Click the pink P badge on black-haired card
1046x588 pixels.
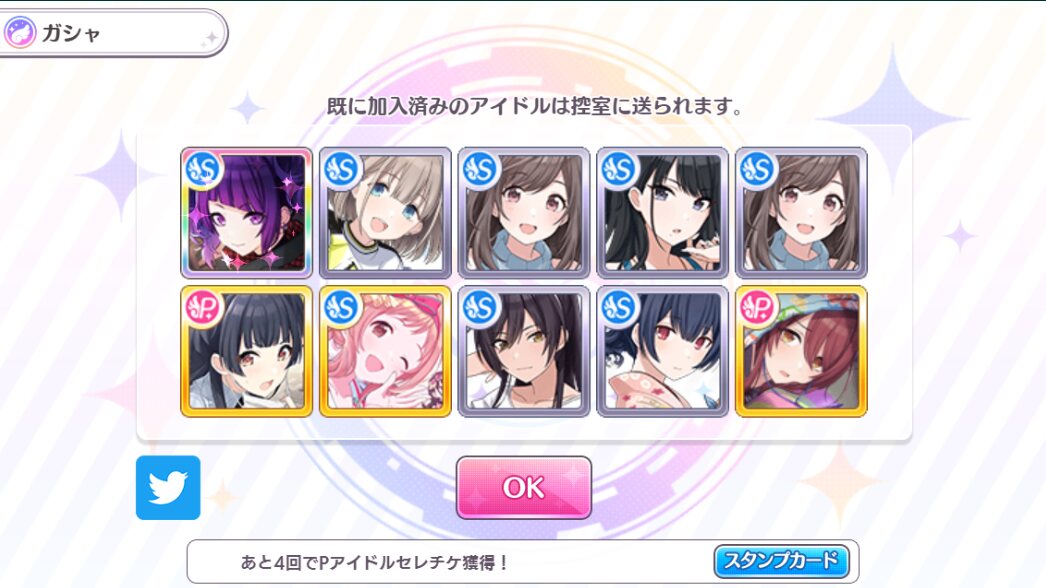(x=202, y=307)
